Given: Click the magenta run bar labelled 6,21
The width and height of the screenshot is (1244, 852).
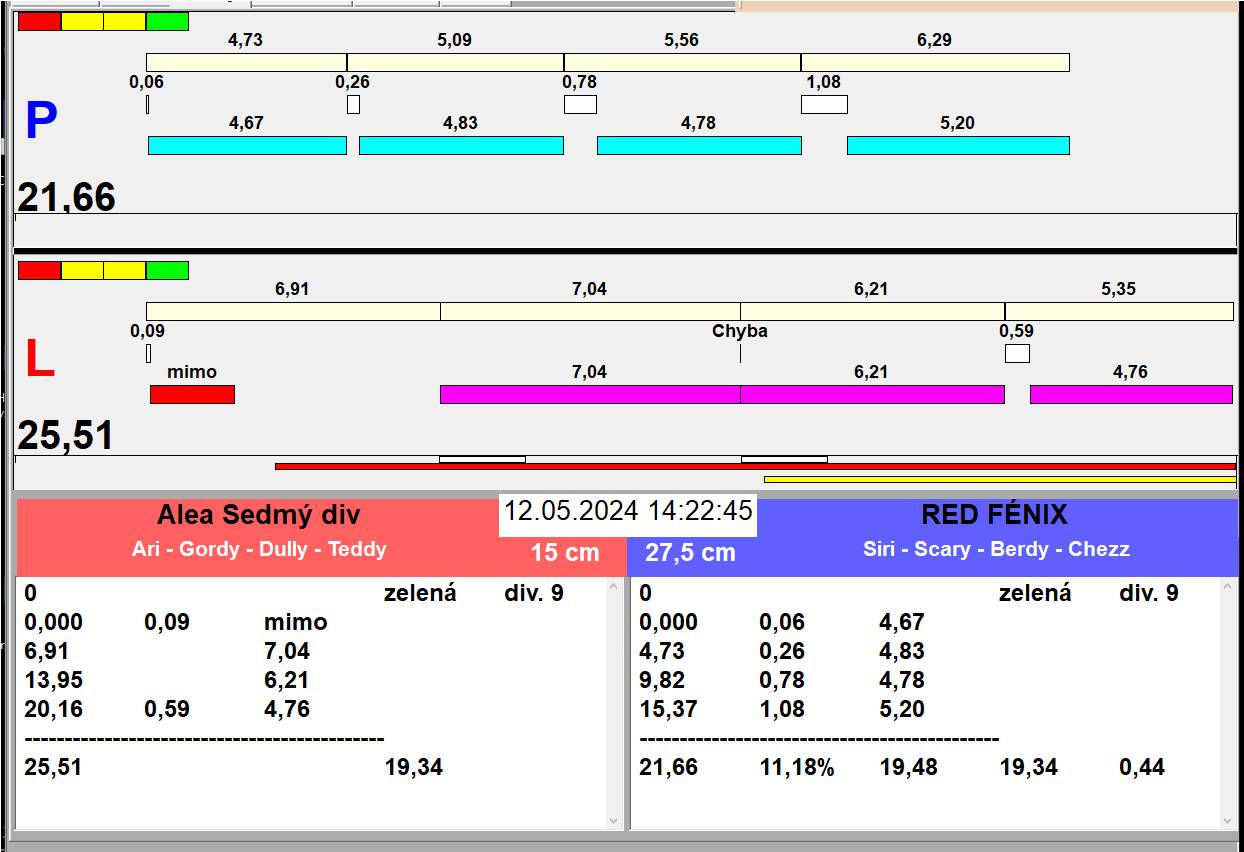Looking at the screenshot, I should [872, 394].
